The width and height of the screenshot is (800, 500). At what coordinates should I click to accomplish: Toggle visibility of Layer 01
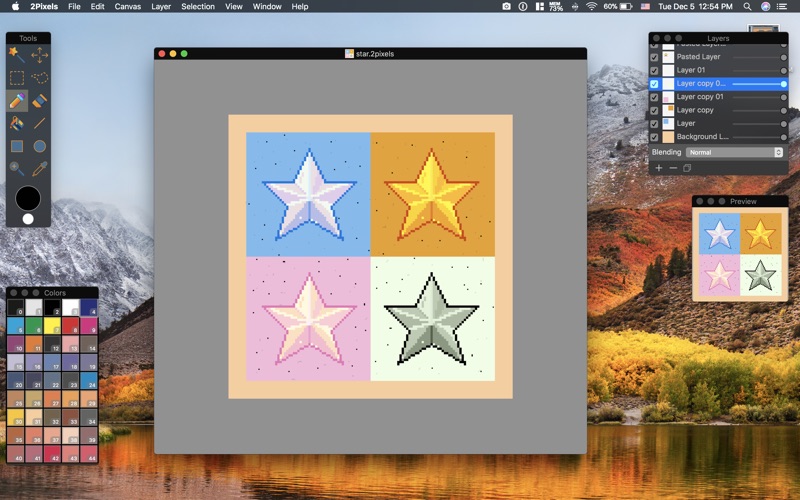pos(654,70)
